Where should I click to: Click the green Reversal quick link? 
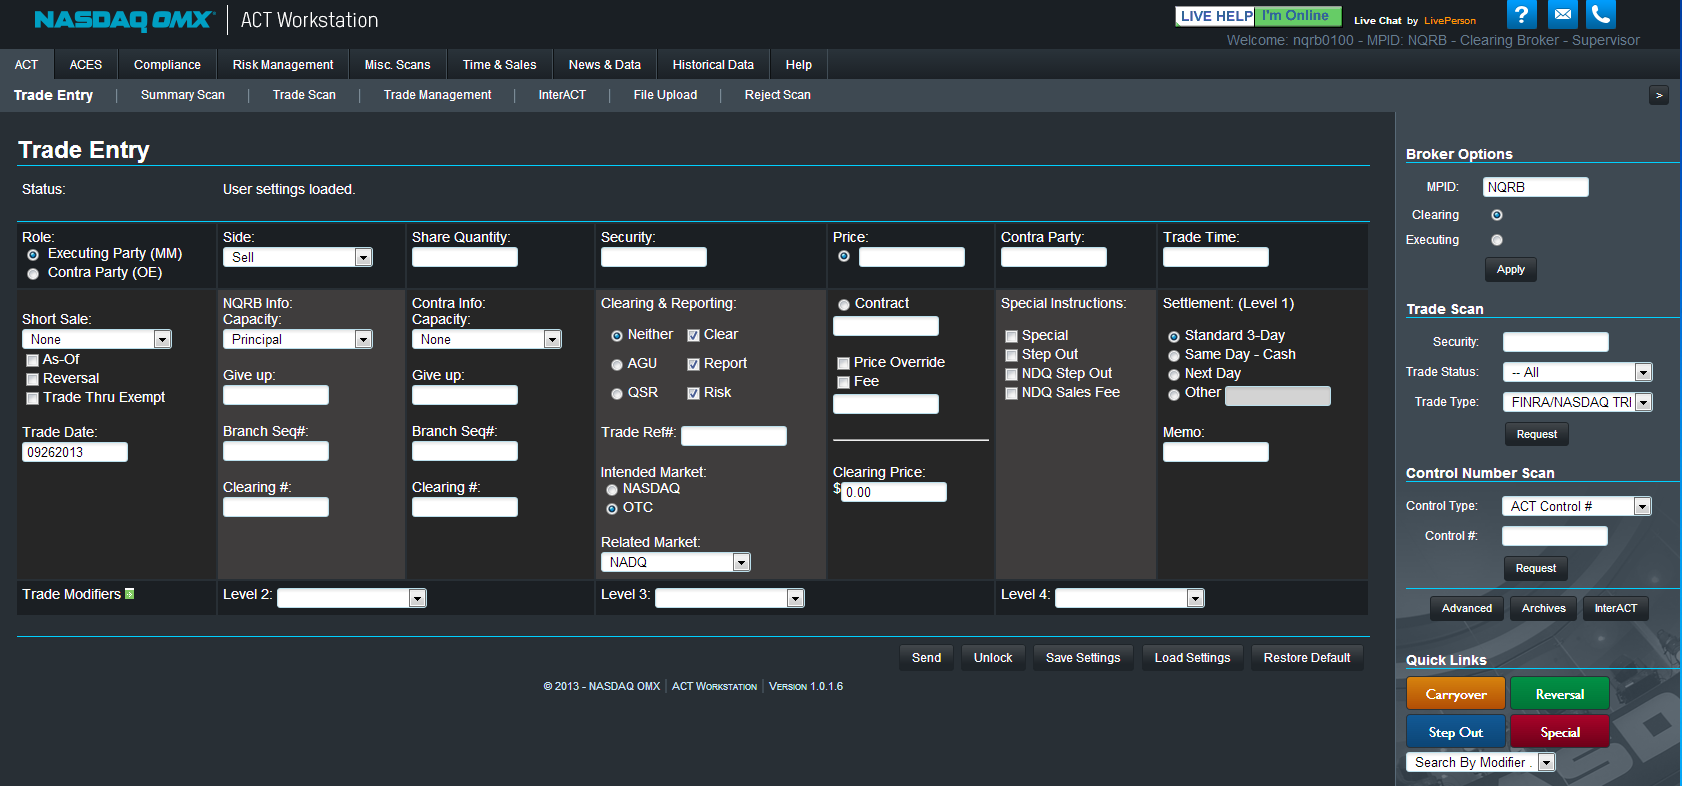click(1560, 694)
